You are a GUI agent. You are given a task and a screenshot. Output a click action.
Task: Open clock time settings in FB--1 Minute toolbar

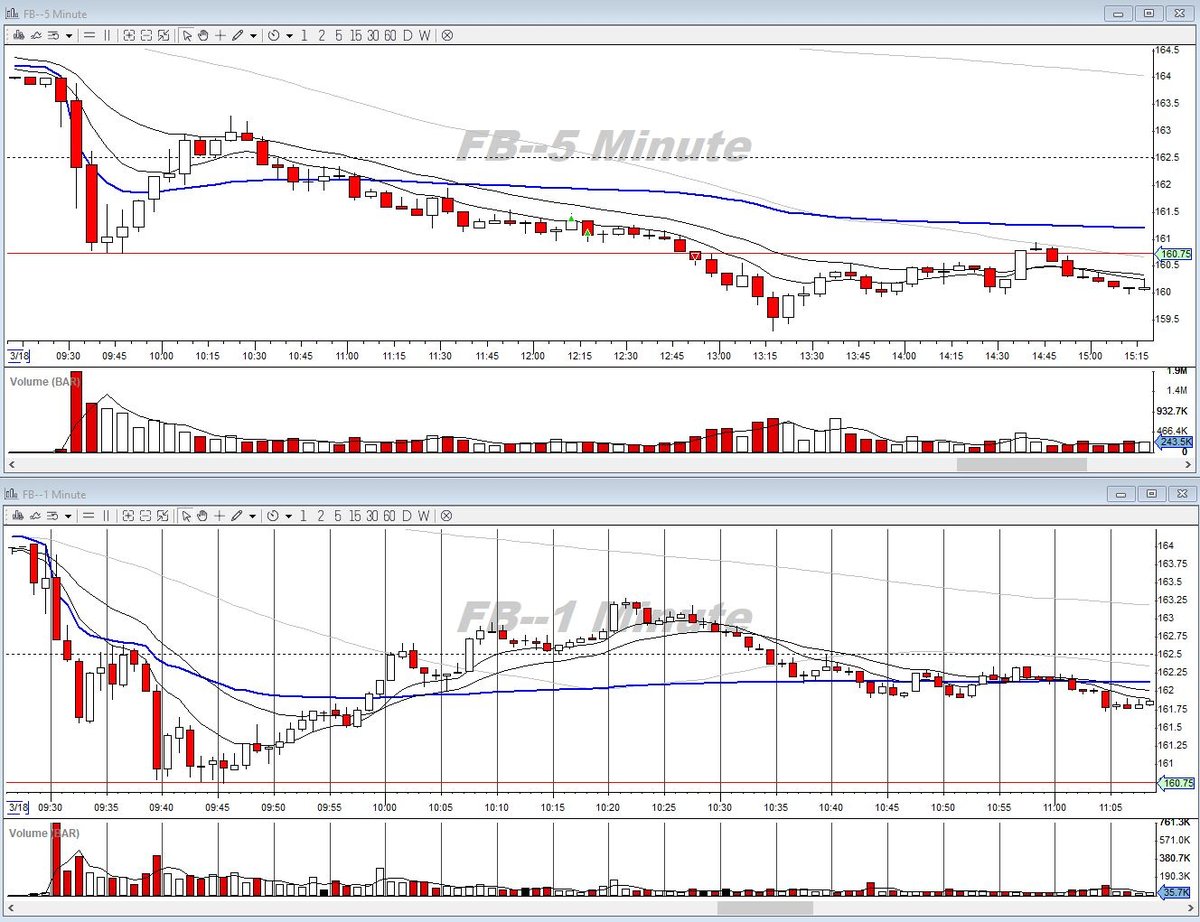point(273,516)
